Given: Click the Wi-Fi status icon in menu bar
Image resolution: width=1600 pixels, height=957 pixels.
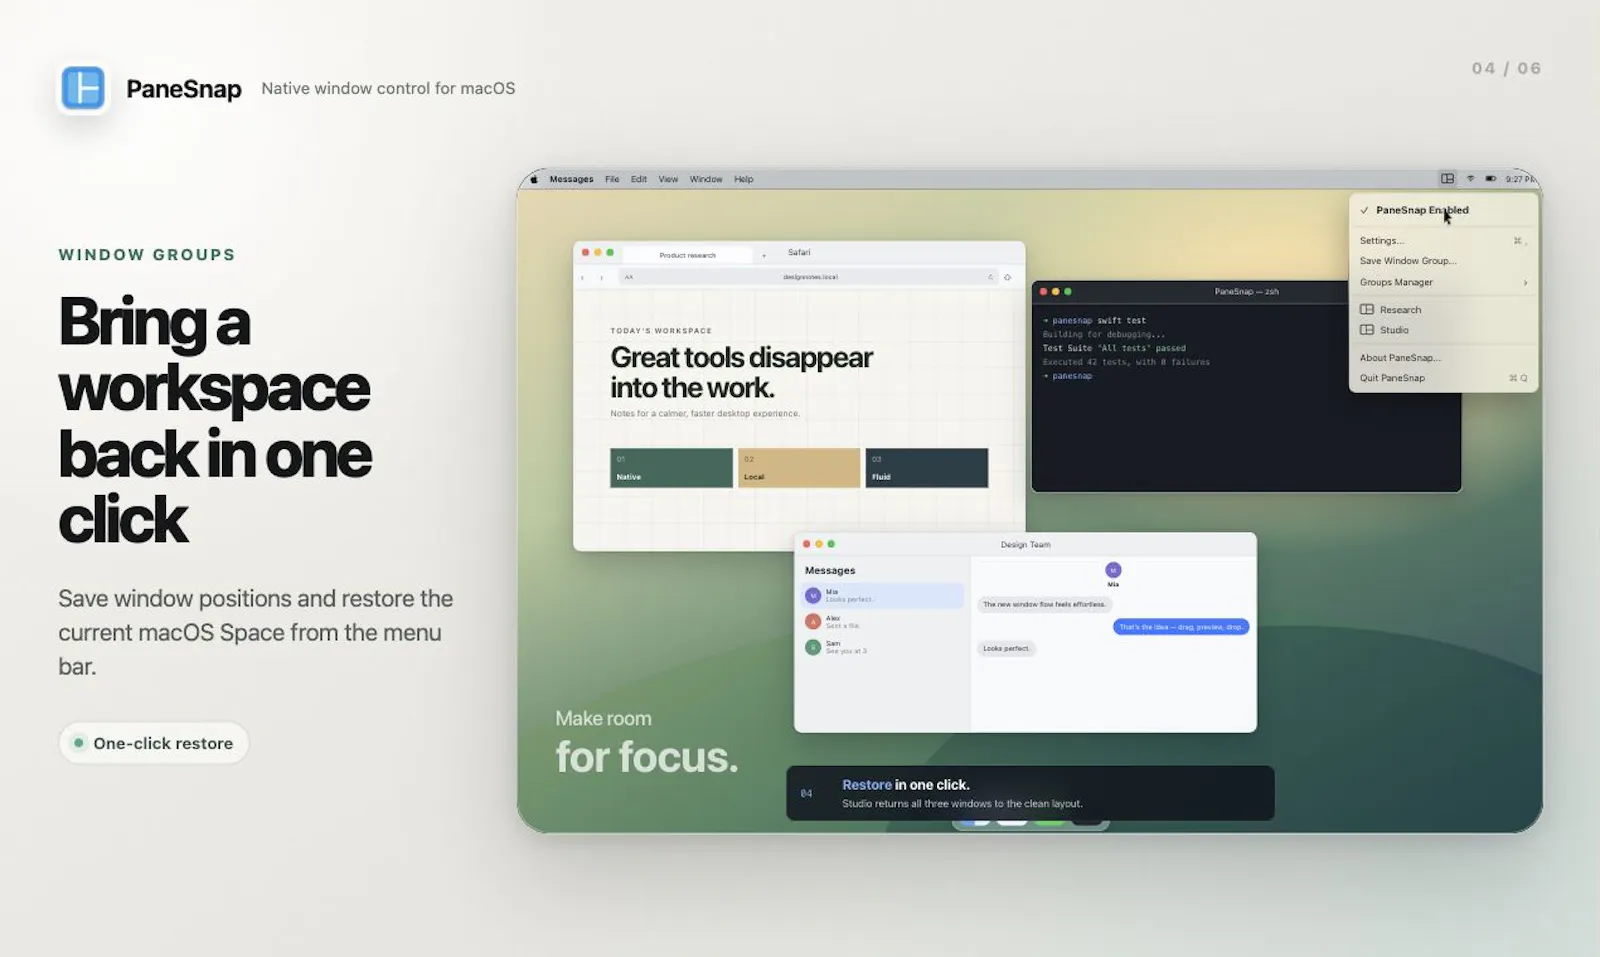Looking at the screenshot, I should [x=1470, y=179].
